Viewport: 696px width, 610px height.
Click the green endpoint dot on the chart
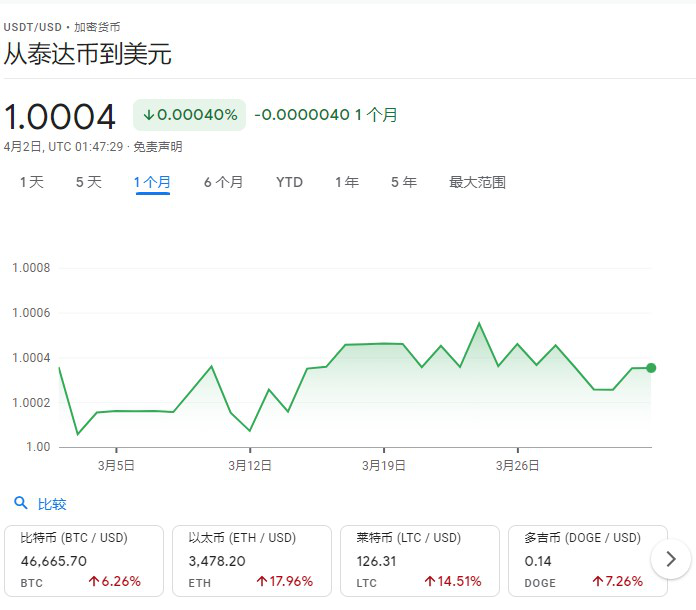(651, 368)
